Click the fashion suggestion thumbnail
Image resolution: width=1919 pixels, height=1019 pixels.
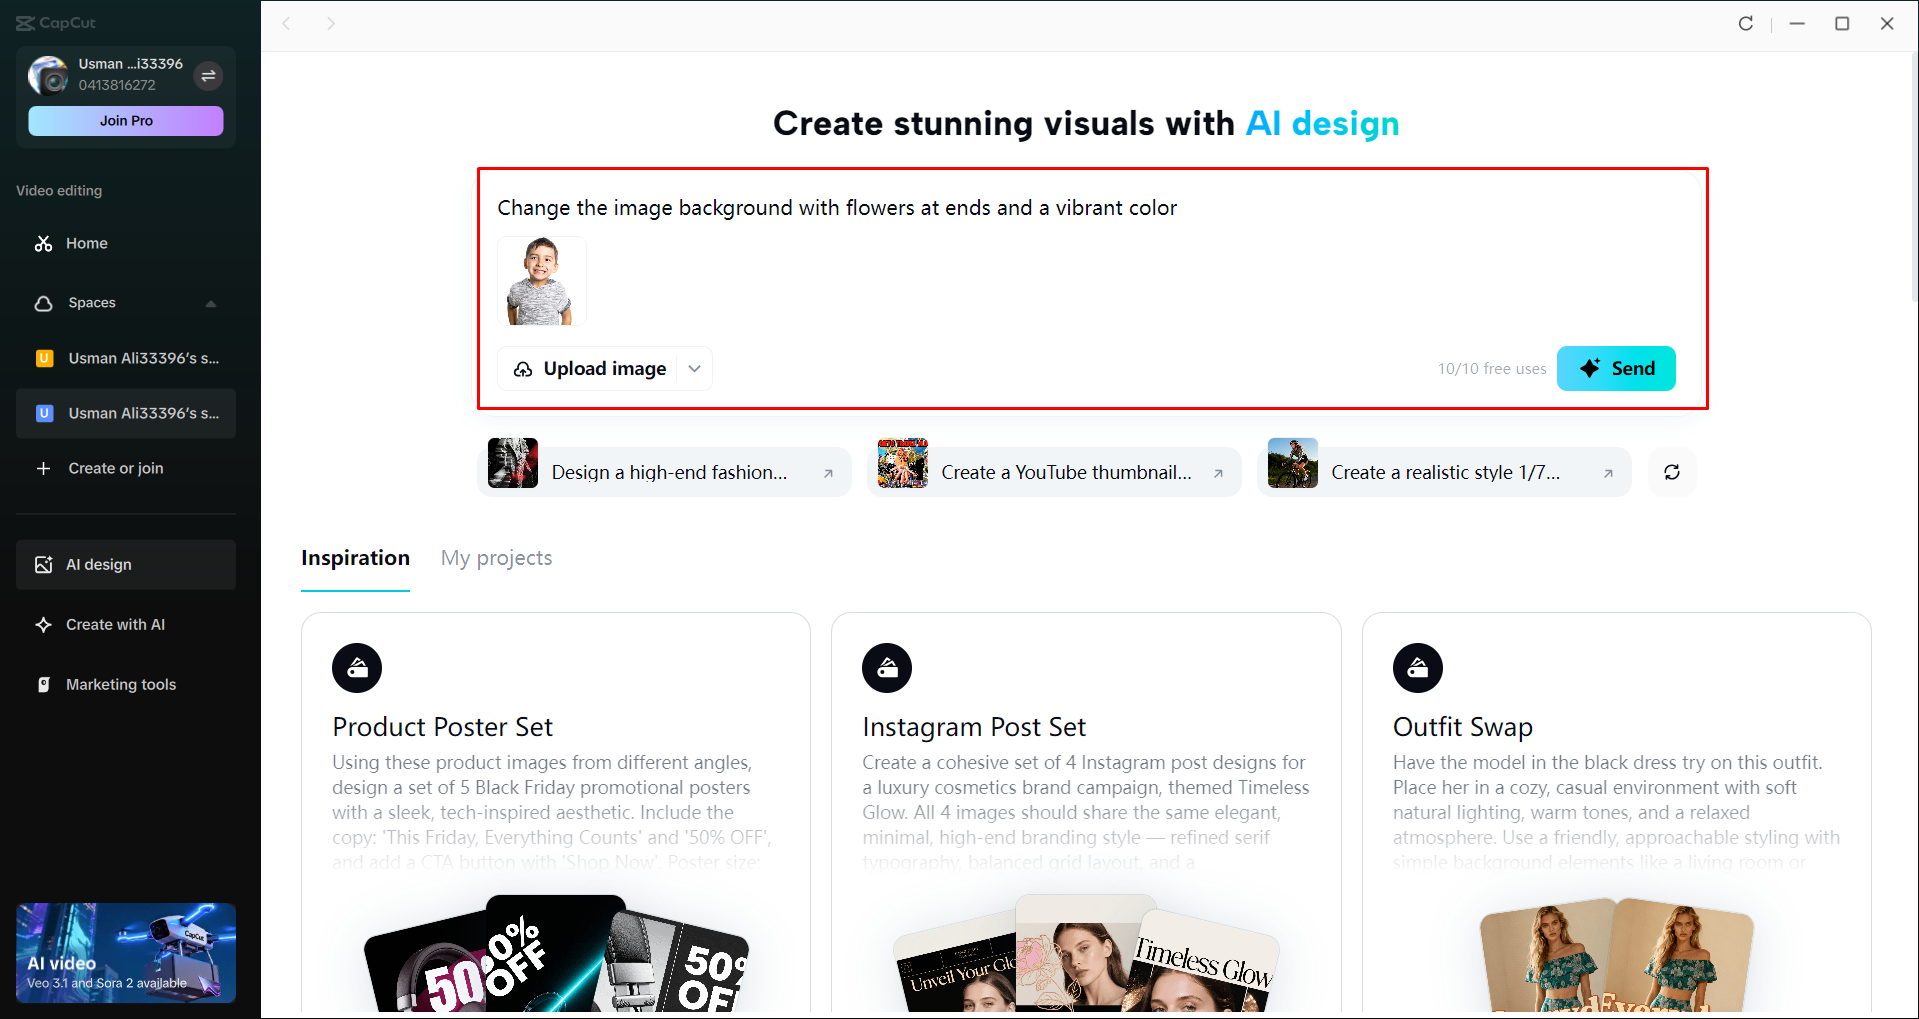coord(513,463)
